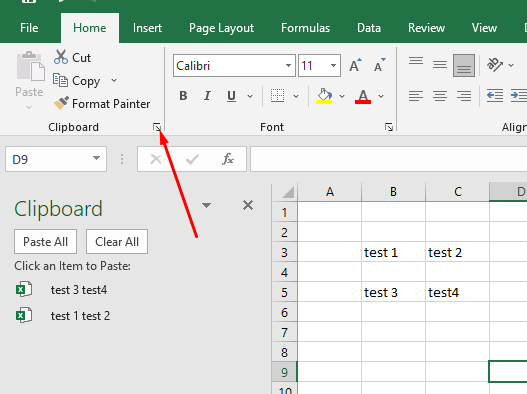Click the Cut scissors icon
This screenshot has width=527, height=394.
[x=60, y=57]
